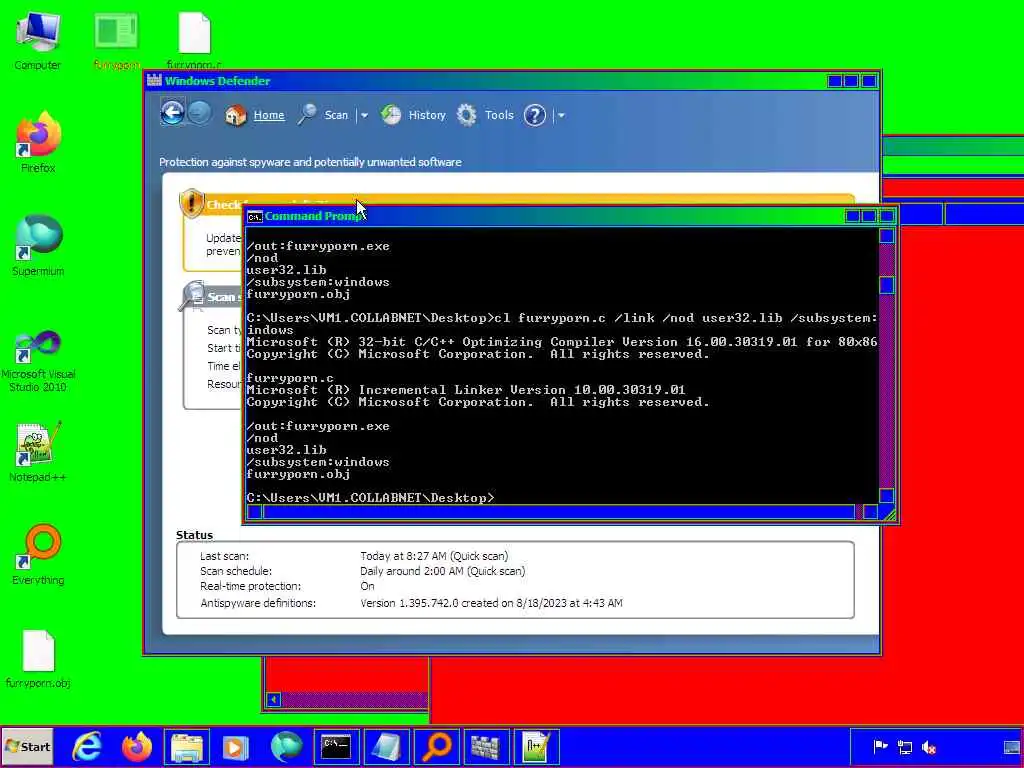Screen dimensions: 1024x768
Task: Go back in Windows Defender
Action: [x=172, y=114]
